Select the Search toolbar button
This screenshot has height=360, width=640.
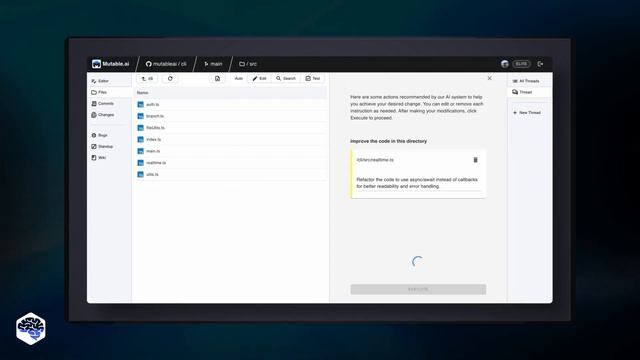286,78
